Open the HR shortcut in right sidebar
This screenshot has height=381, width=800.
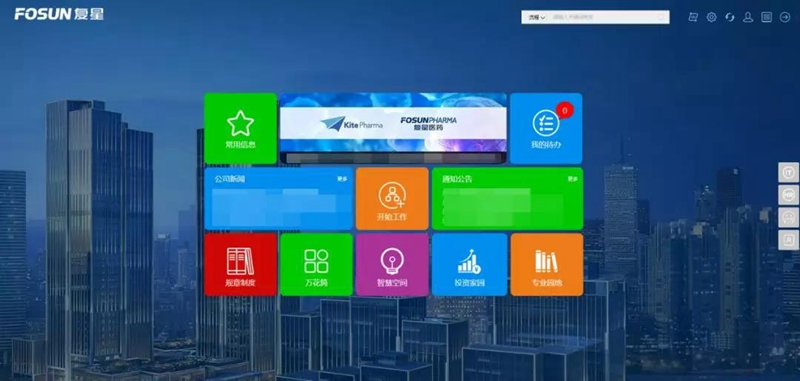tap(788, 195)
